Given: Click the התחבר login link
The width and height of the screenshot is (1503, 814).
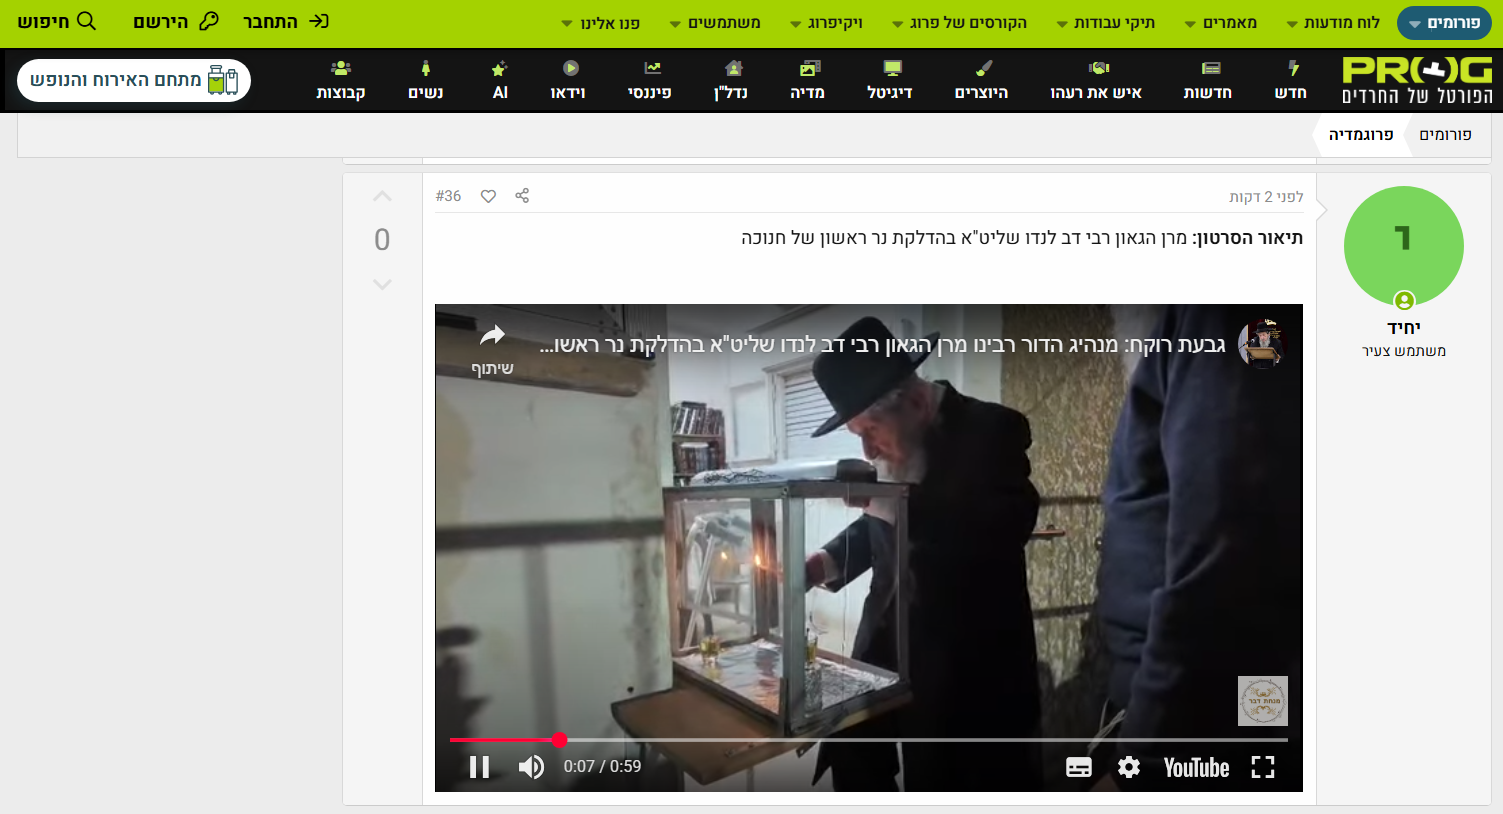Looking at the screenshot, I should [286, 22].
